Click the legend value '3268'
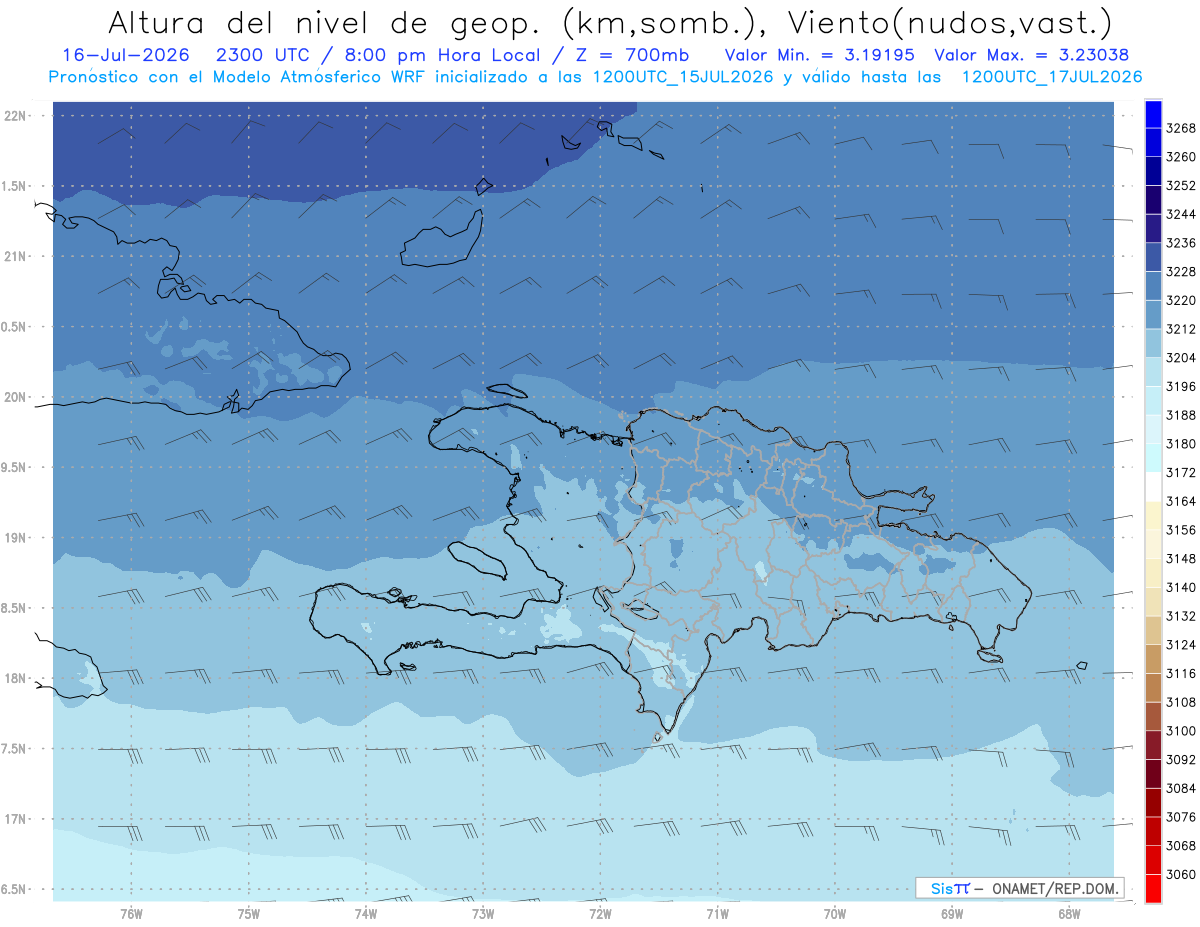This screenshot has width=1200, height=927. pyautogui.click(x=1181, y=128)
